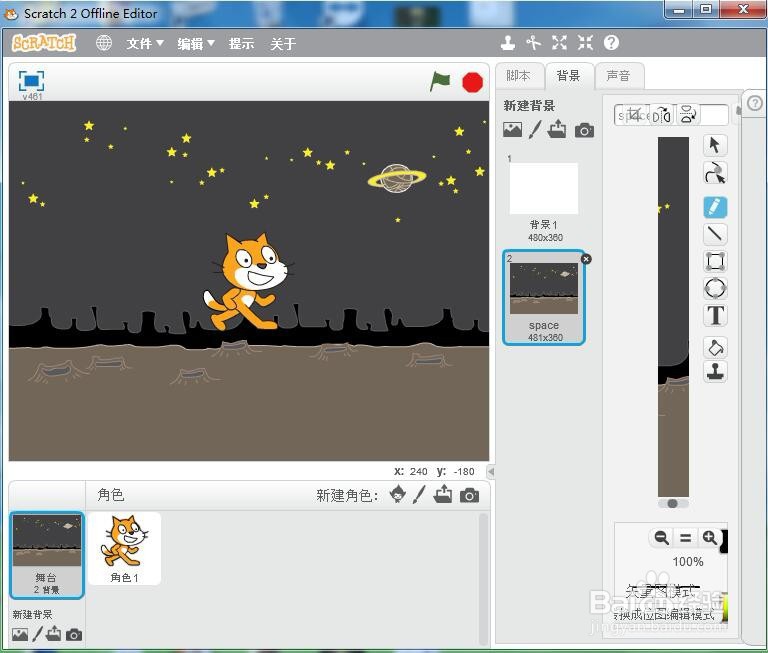Viewport: 768px width, 653px height.
Task: Select the space backdrop thumbnail
Action: tap(544, 297)
